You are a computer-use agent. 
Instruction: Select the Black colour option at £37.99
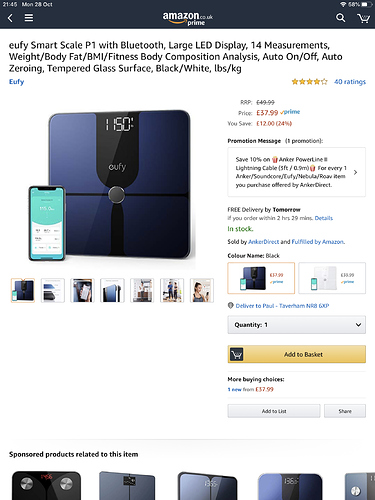(261, 278)
